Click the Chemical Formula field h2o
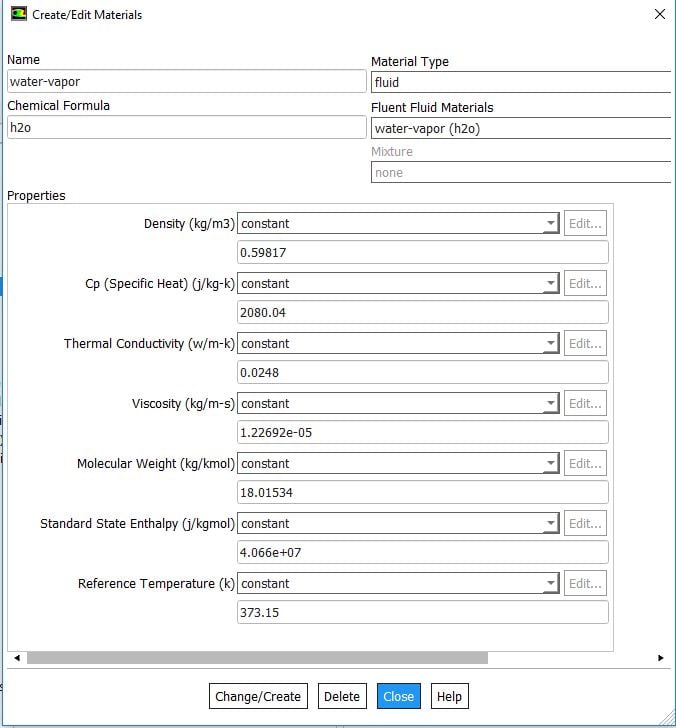This screenshot has width=676, height=728. 187,127
